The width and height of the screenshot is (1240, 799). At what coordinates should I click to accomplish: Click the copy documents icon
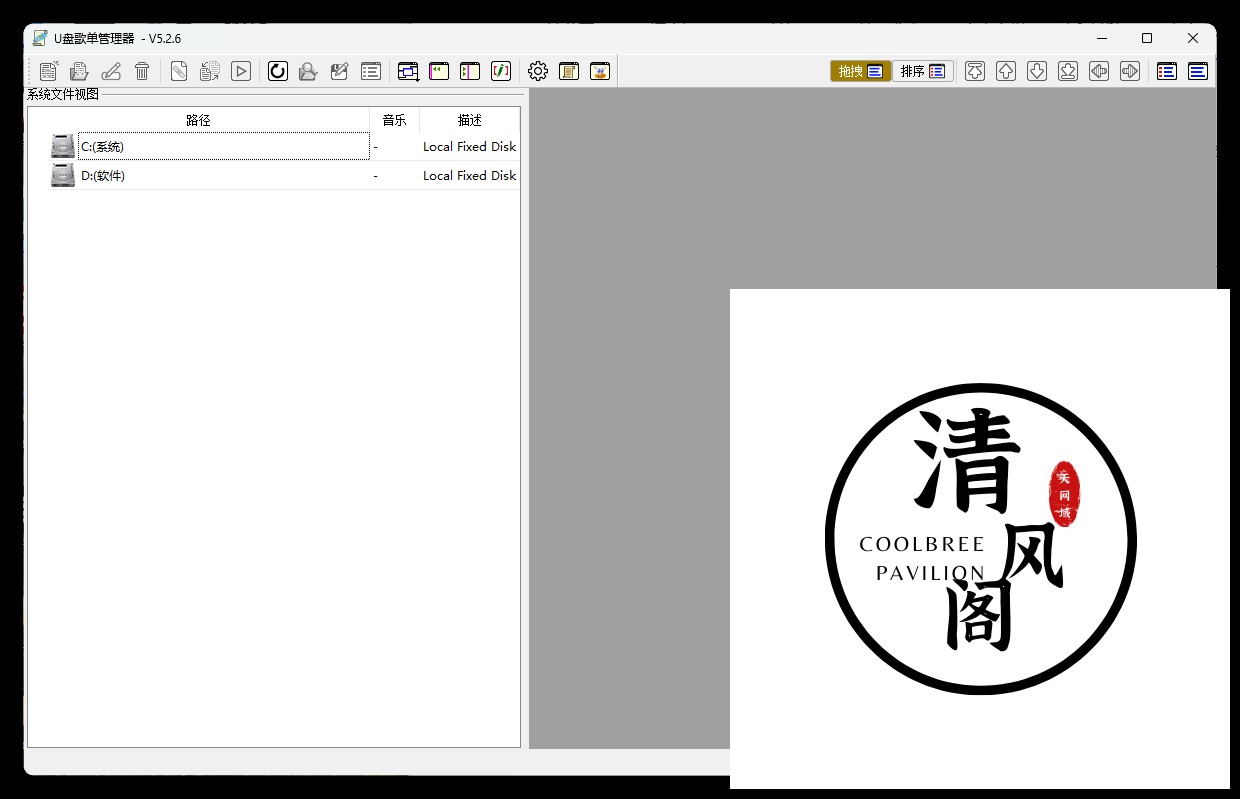coord(210,71)
